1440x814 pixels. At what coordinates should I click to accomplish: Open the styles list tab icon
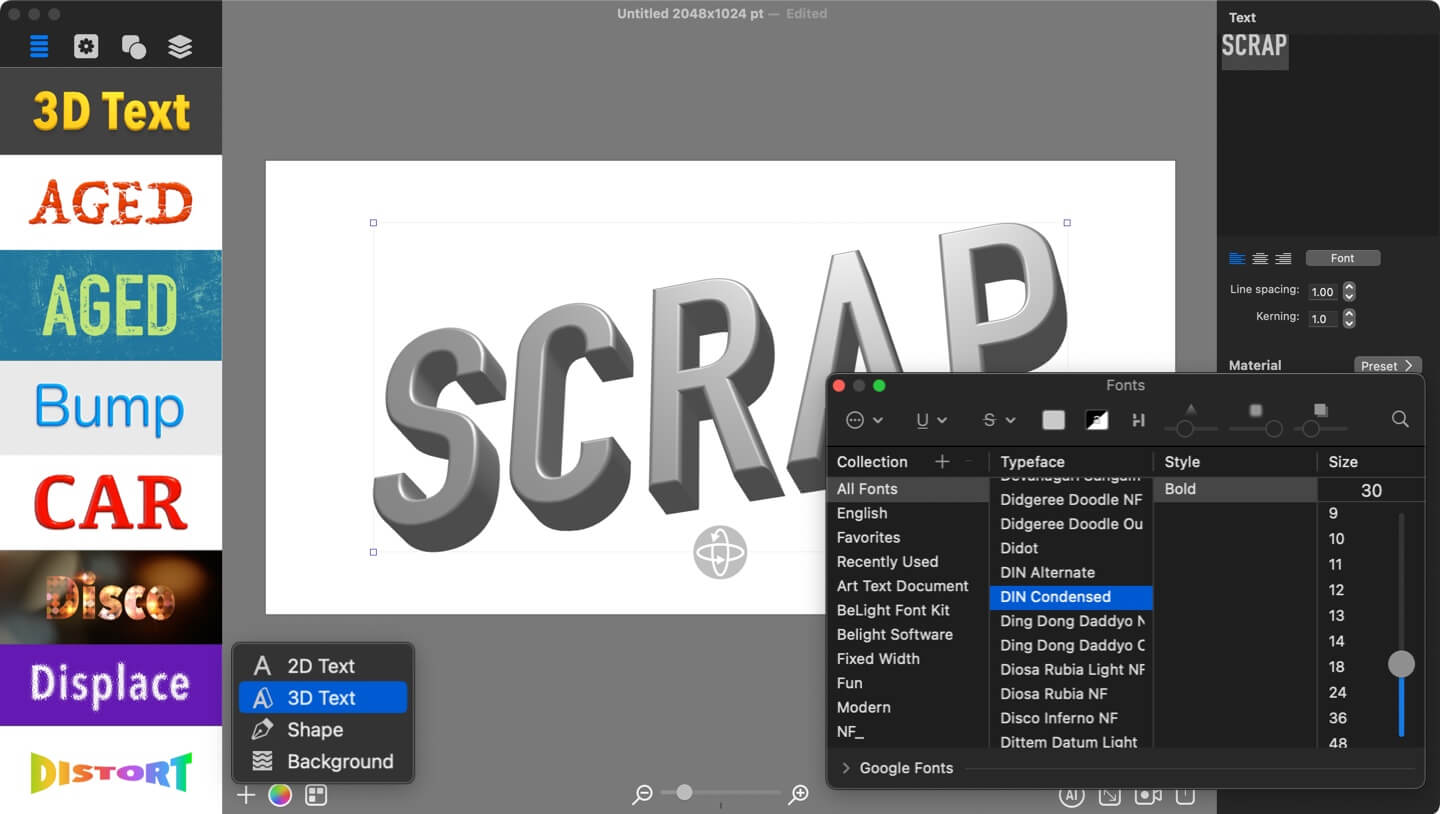39,46
